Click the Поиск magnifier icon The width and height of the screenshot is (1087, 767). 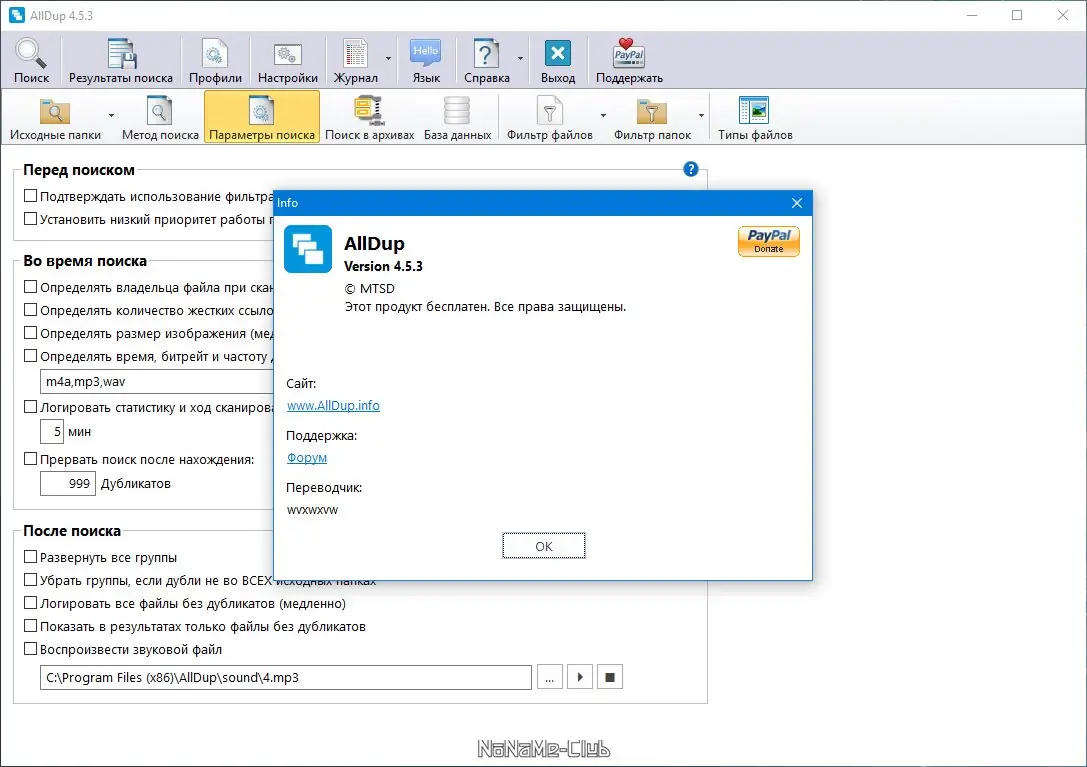31,54
